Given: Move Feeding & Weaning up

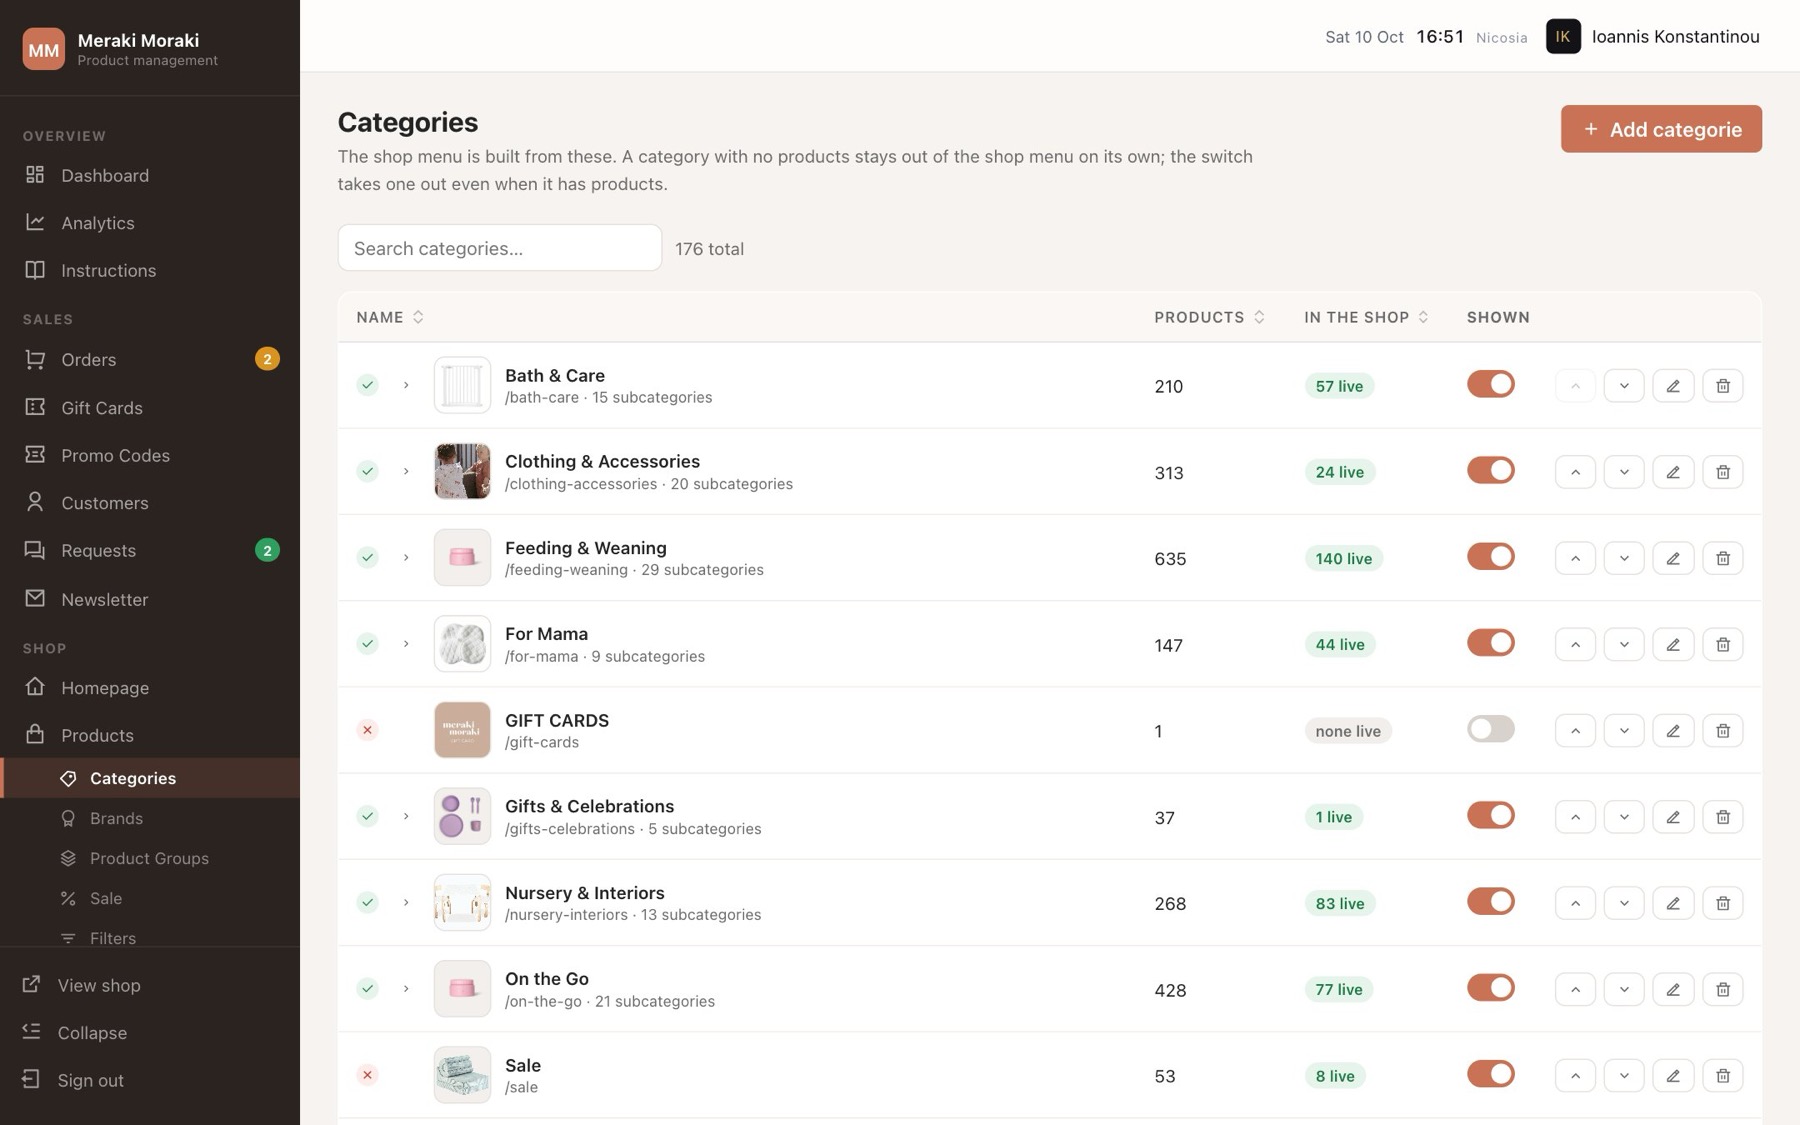Looking at the screenshot, I should (x=1575, y=558).
